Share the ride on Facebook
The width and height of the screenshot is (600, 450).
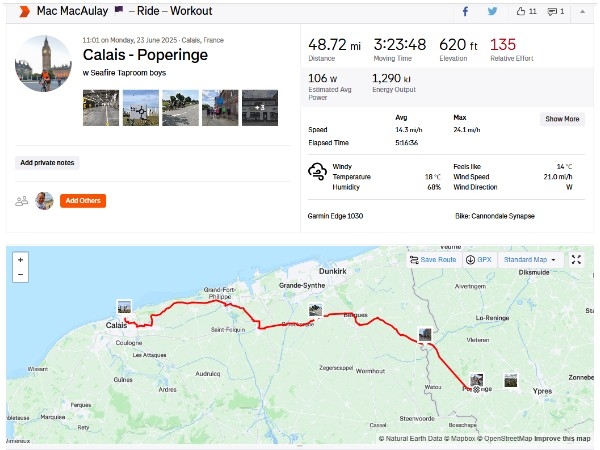click(465, 11)
